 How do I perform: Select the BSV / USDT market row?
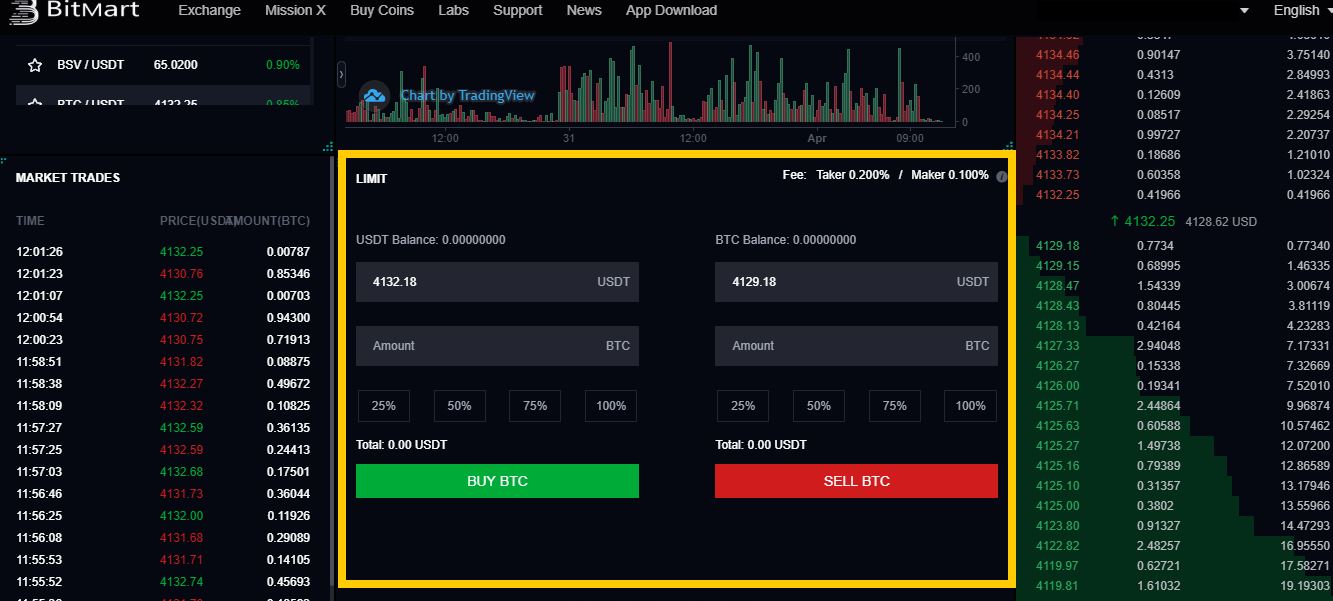tap(164, 65)
